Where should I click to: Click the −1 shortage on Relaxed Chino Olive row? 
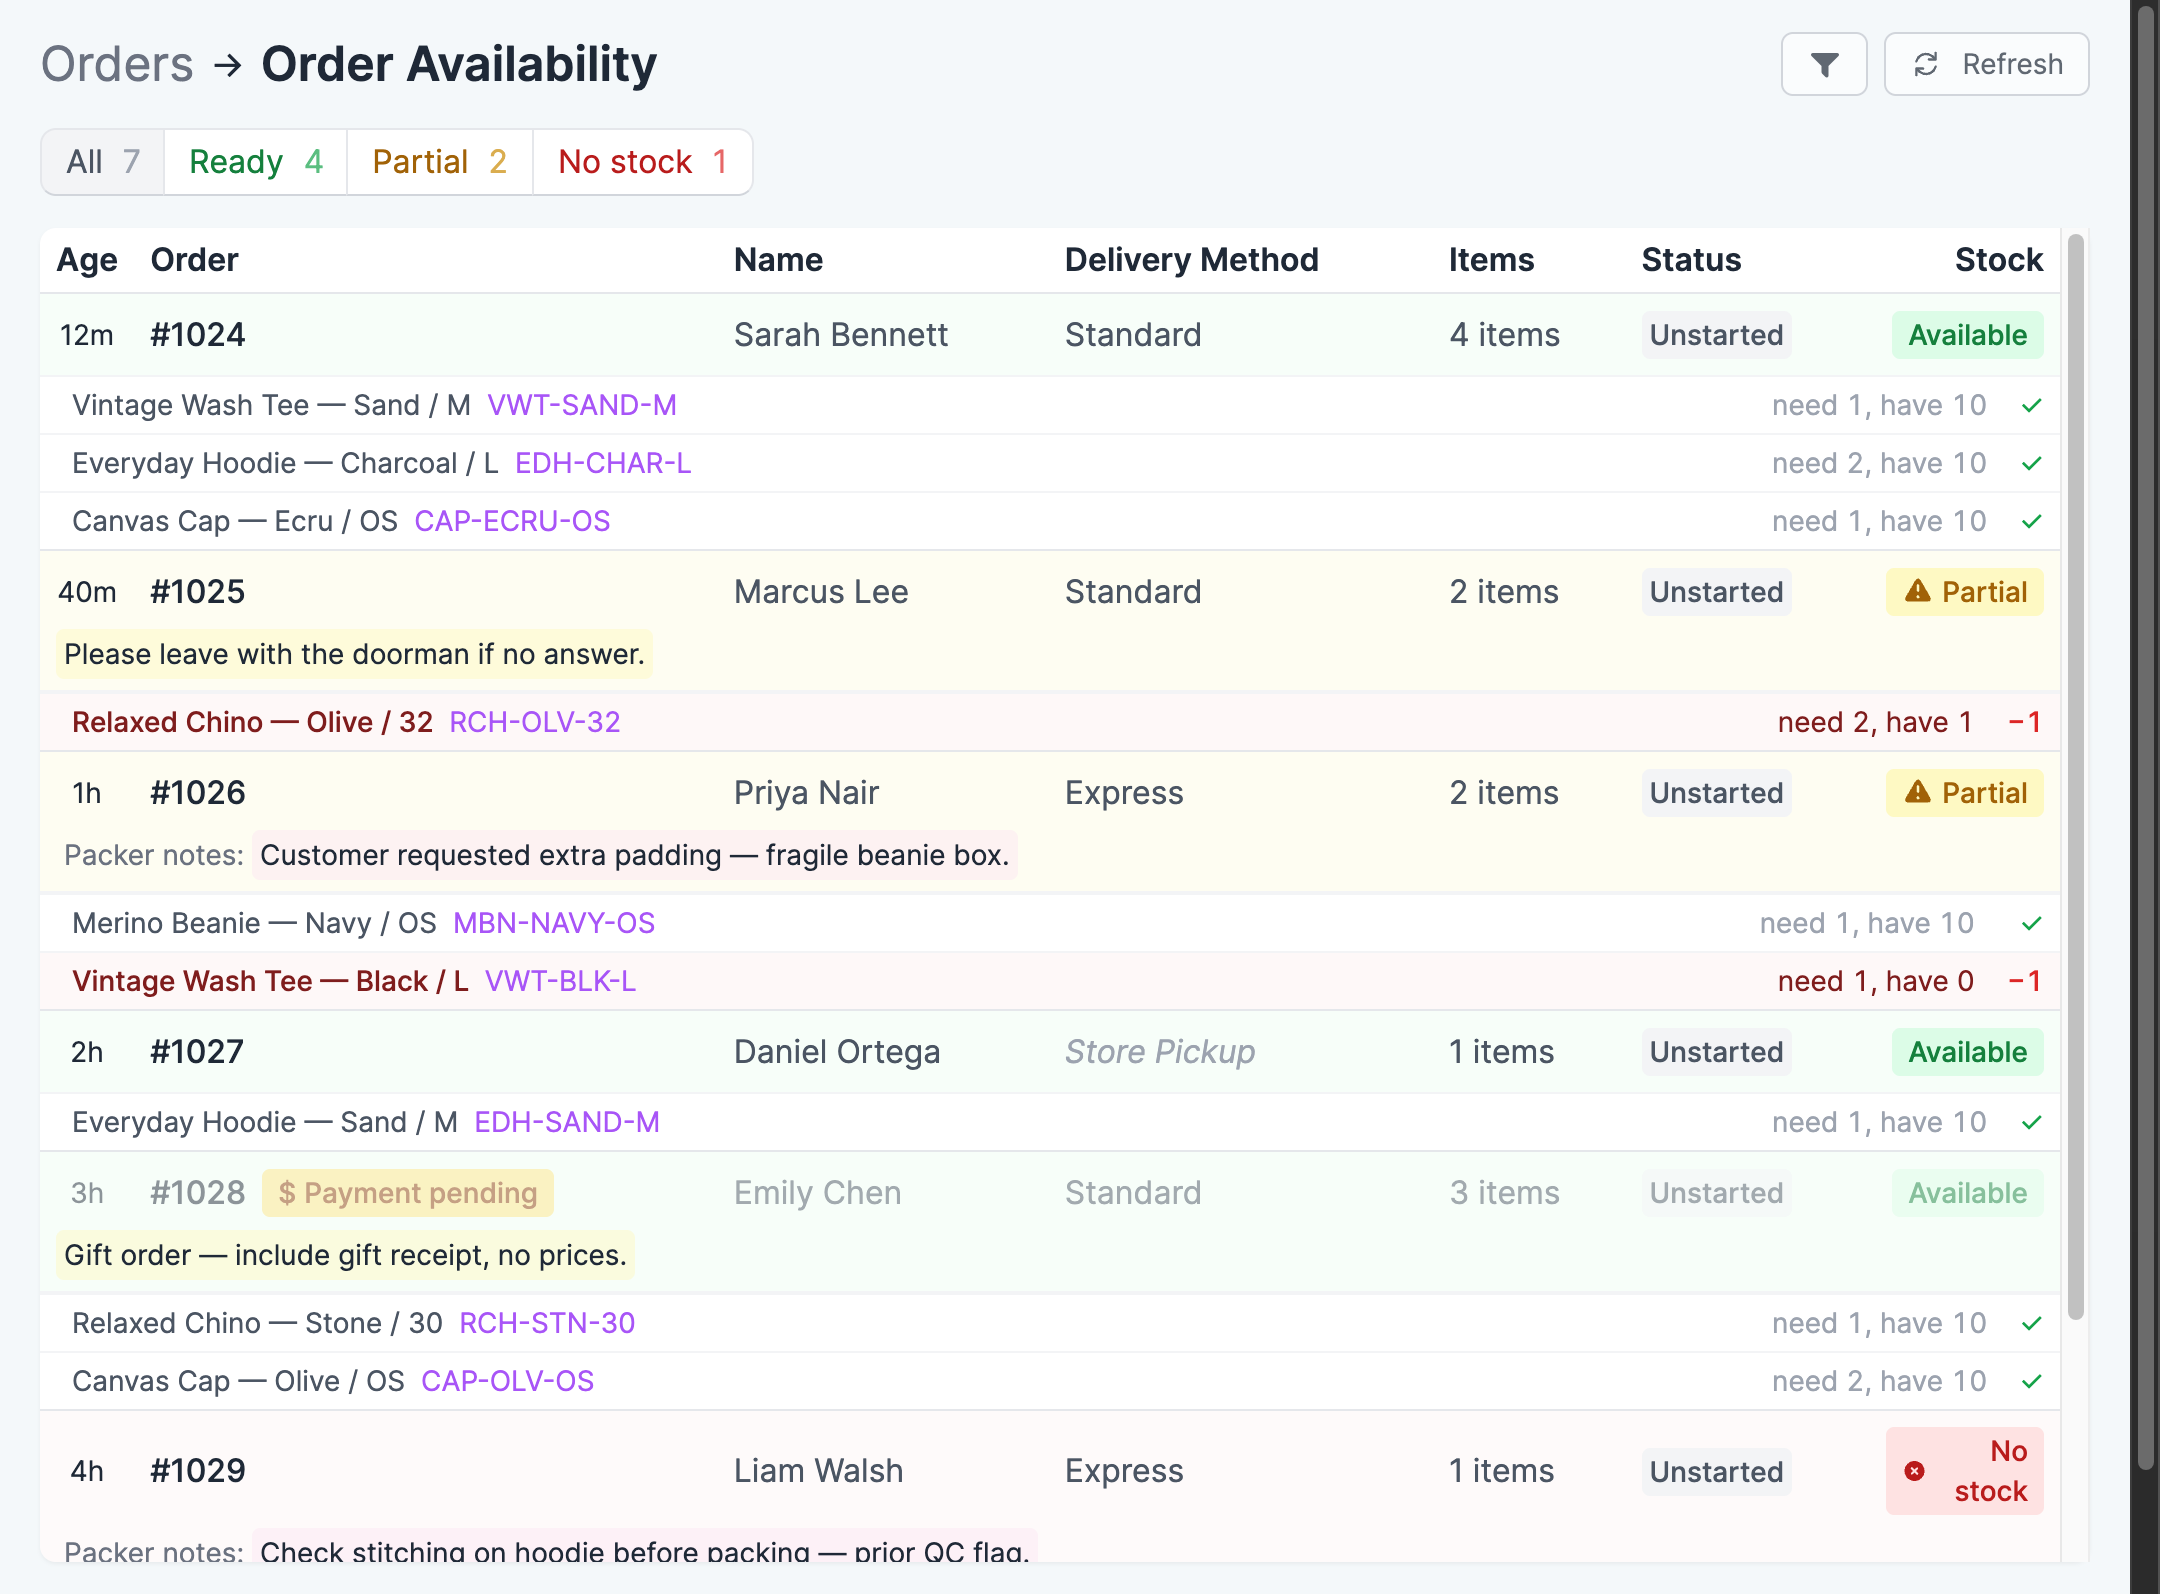tap(2025, 722)
